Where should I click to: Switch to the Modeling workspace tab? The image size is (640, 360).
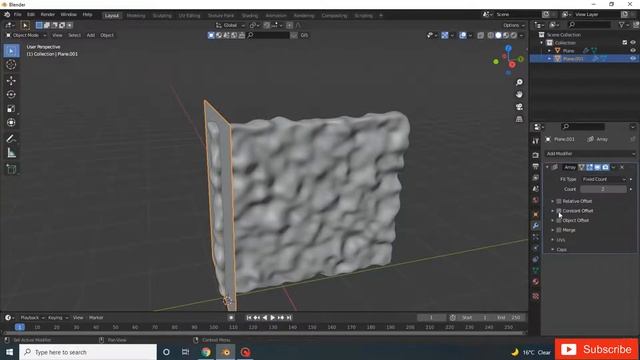pyautogui.click(x=136, y=16)
